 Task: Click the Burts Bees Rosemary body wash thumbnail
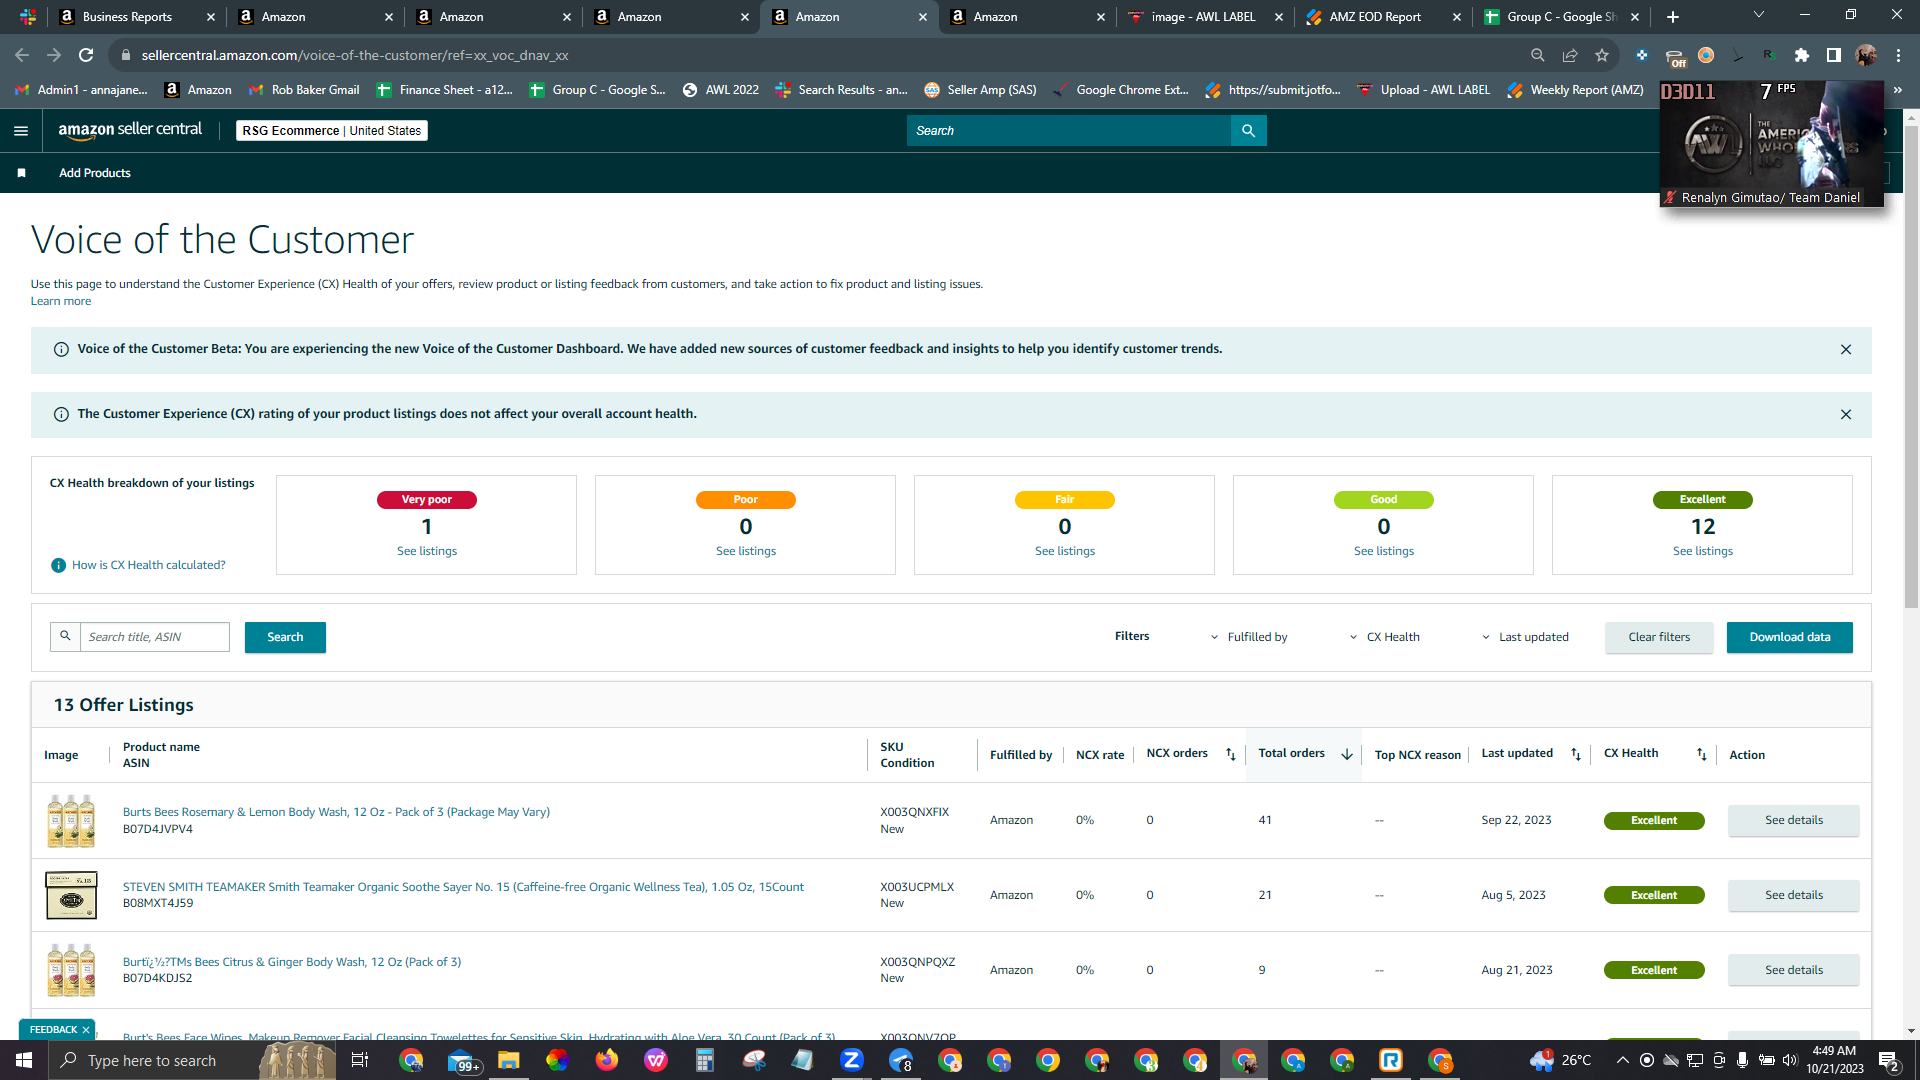pyautogui.click(x=71, y=821)
